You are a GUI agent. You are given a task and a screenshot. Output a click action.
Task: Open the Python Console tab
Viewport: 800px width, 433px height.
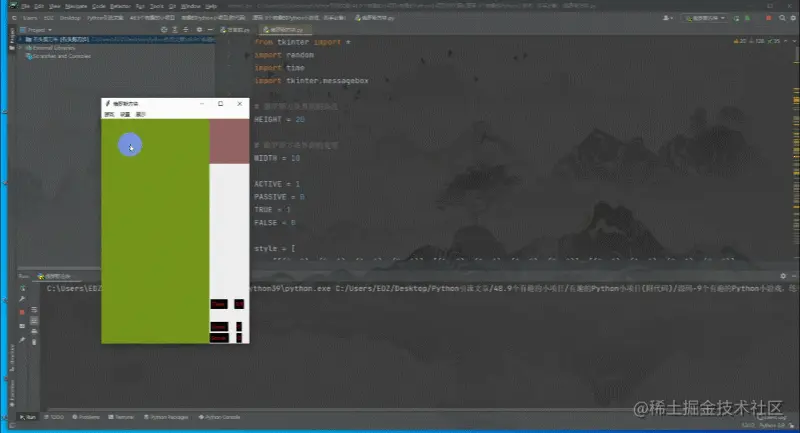(219, 417)
